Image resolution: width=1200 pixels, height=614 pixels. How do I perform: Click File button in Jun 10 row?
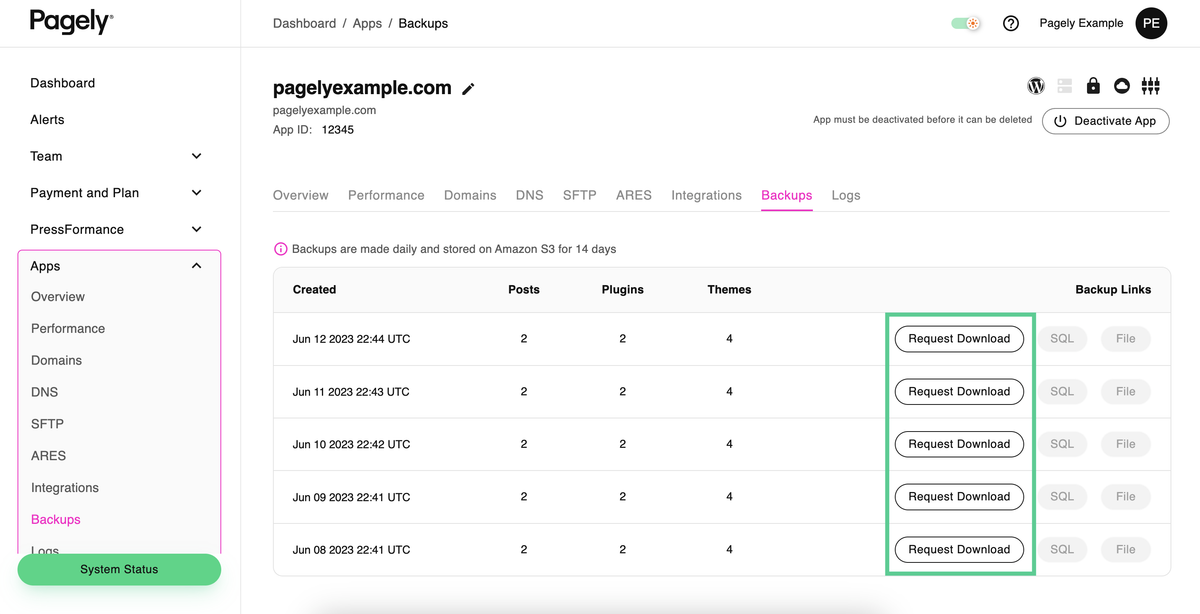tap(1126, 444)
